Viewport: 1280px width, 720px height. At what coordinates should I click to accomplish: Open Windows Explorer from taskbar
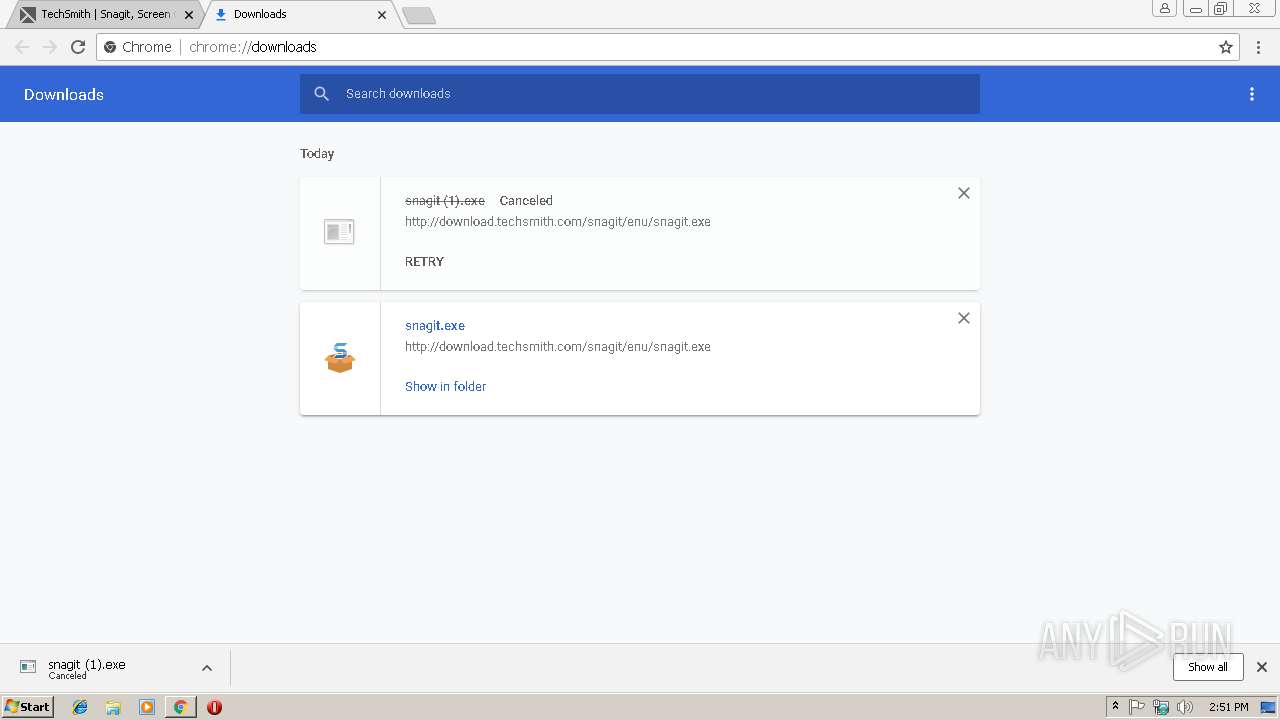tap(113, 707)
